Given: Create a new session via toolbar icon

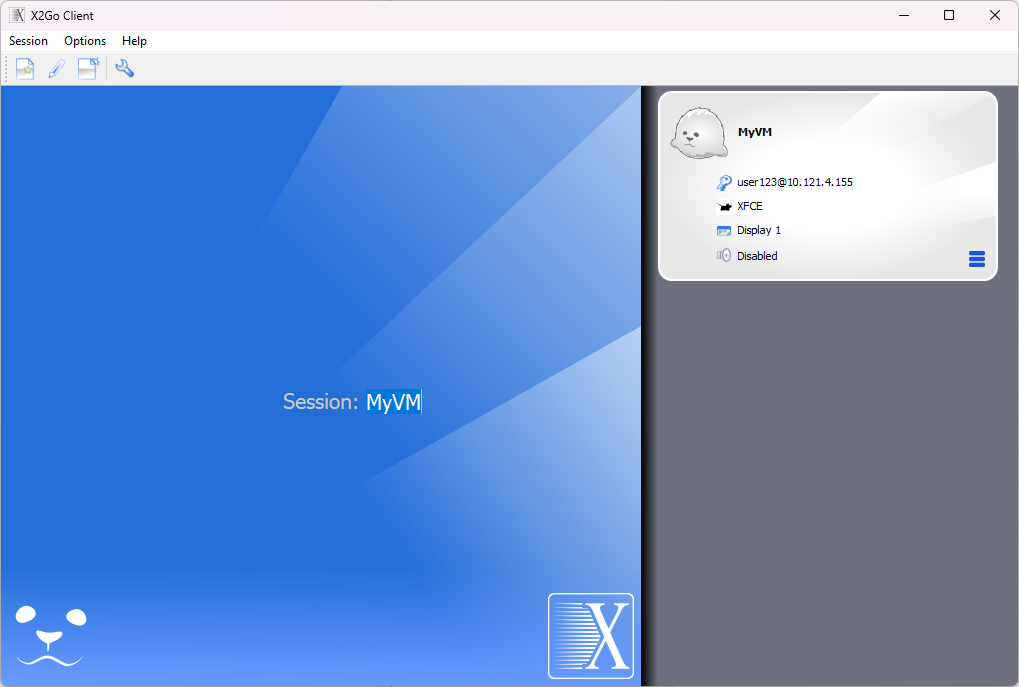Looking at the screenshot, I should (25, 69).
